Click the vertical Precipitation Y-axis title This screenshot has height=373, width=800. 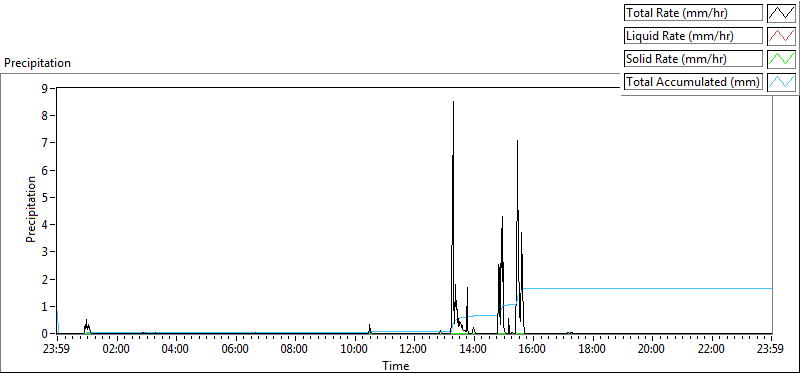[x=31, y=209]
